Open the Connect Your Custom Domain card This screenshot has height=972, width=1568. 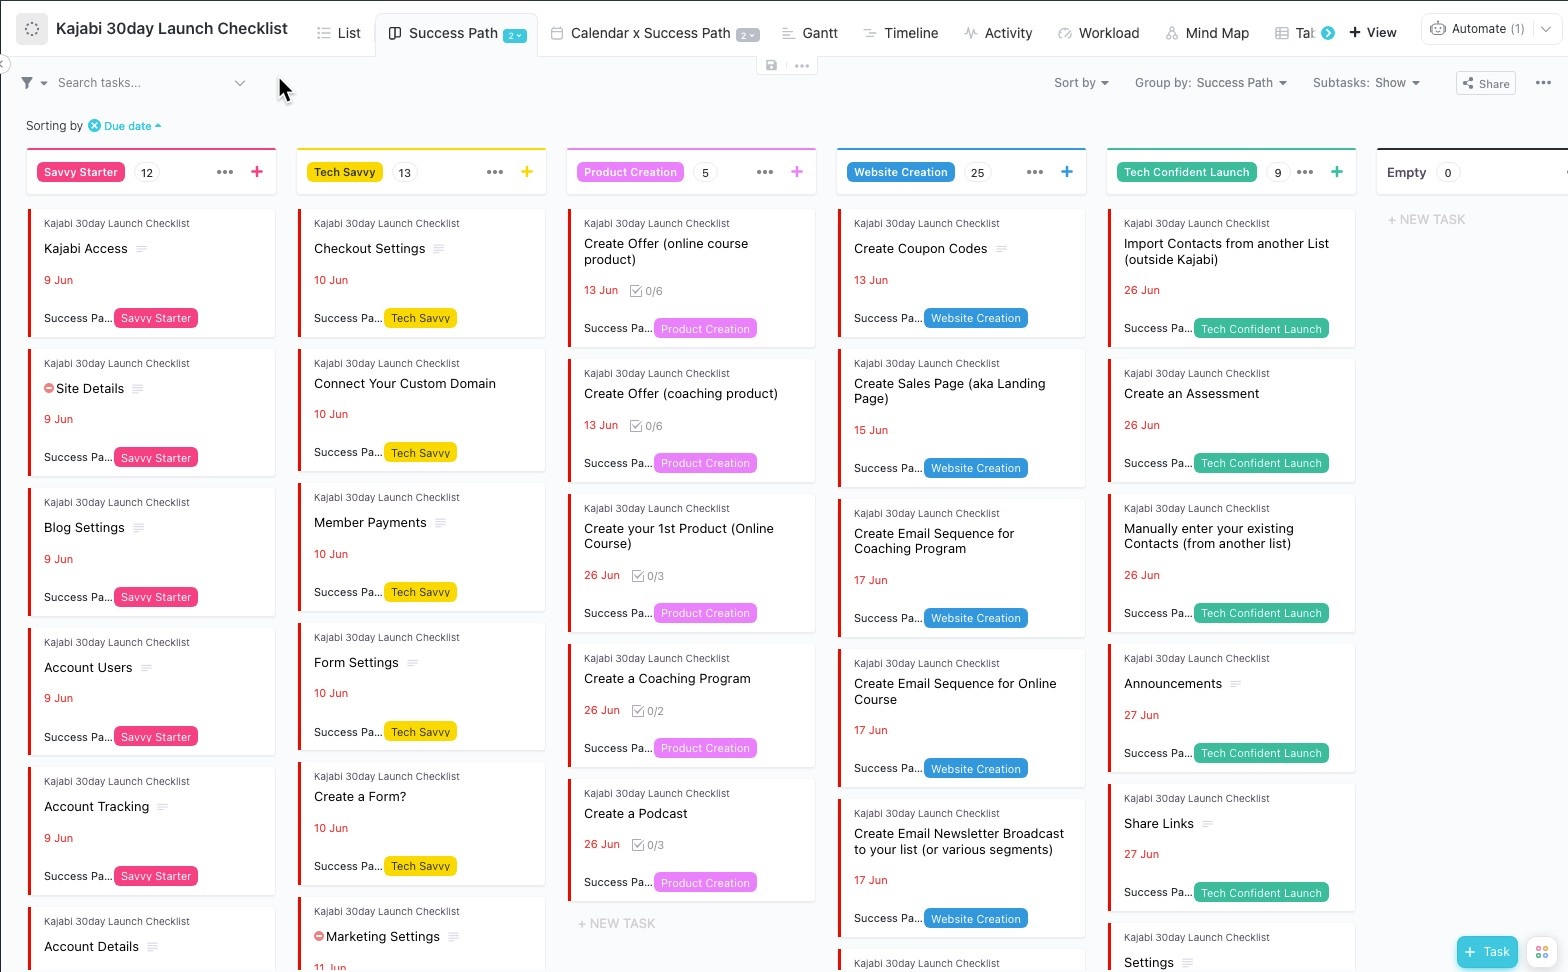click(x=421, y=408)
